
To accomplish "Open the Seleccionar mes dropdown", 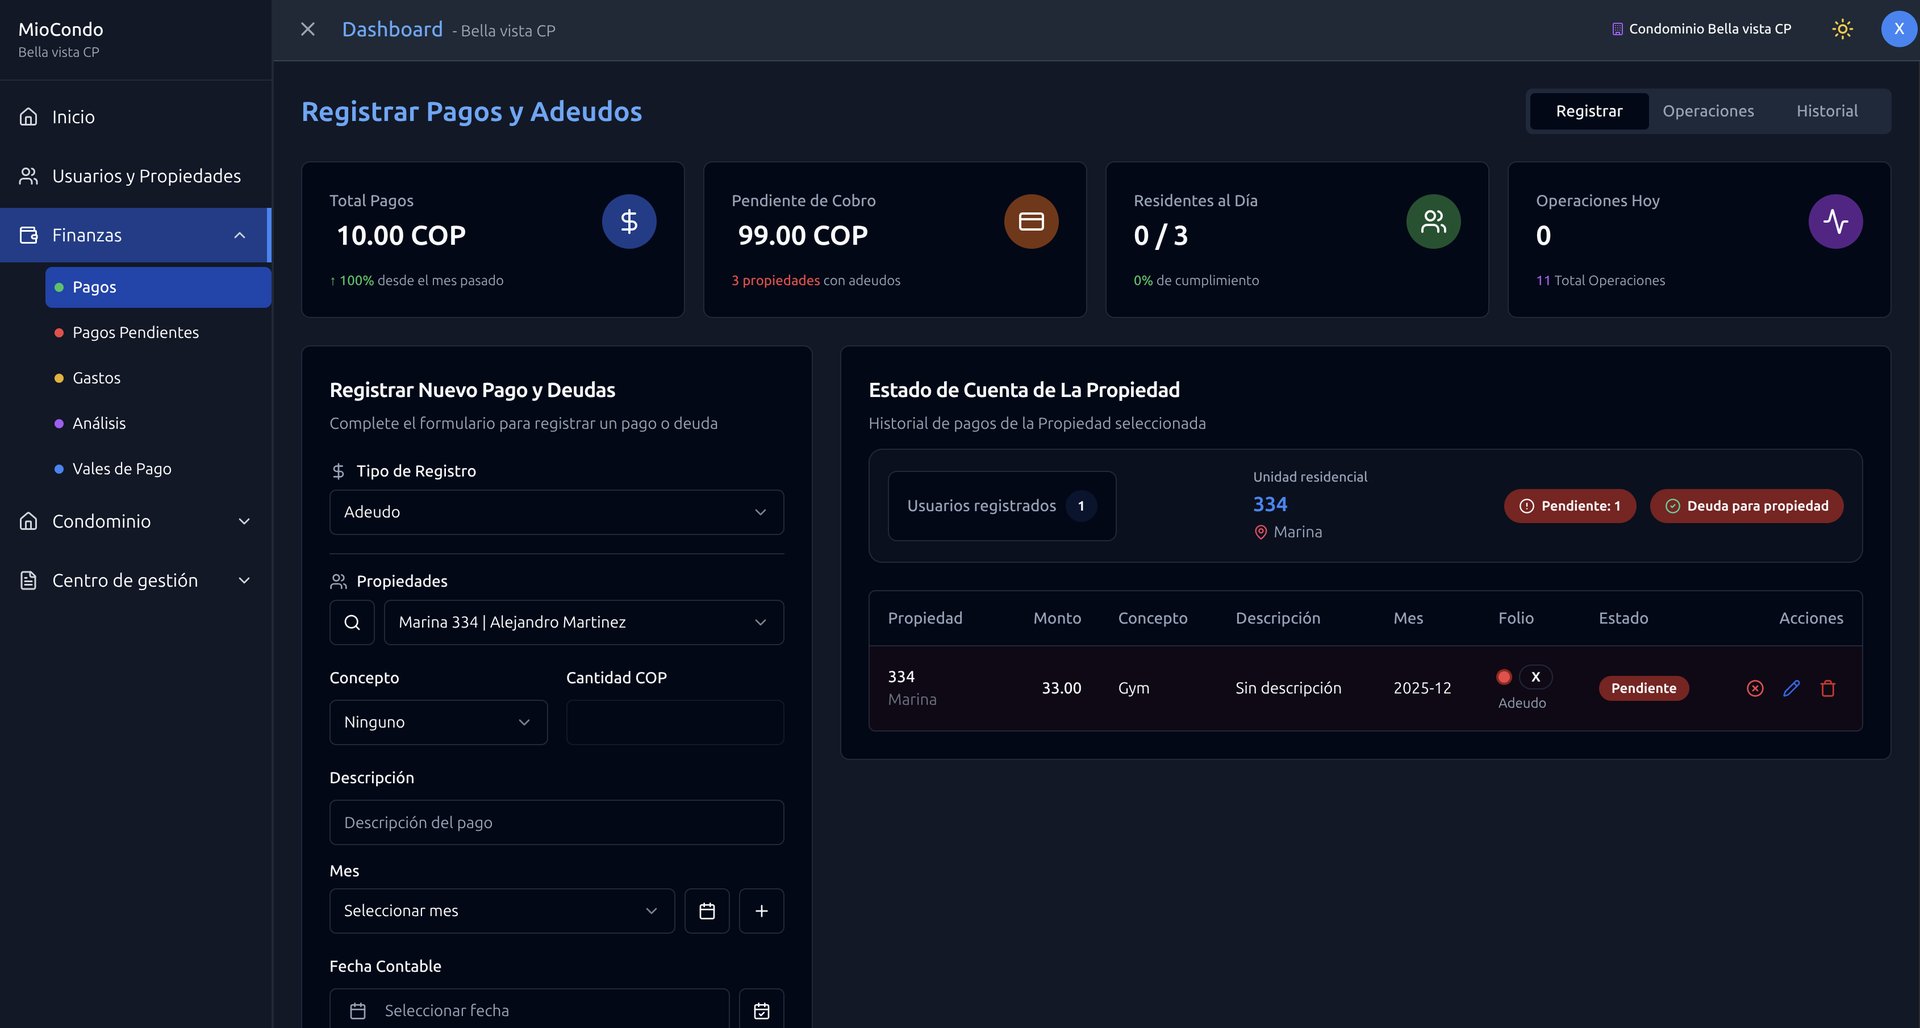I will [x=502, y=911].
